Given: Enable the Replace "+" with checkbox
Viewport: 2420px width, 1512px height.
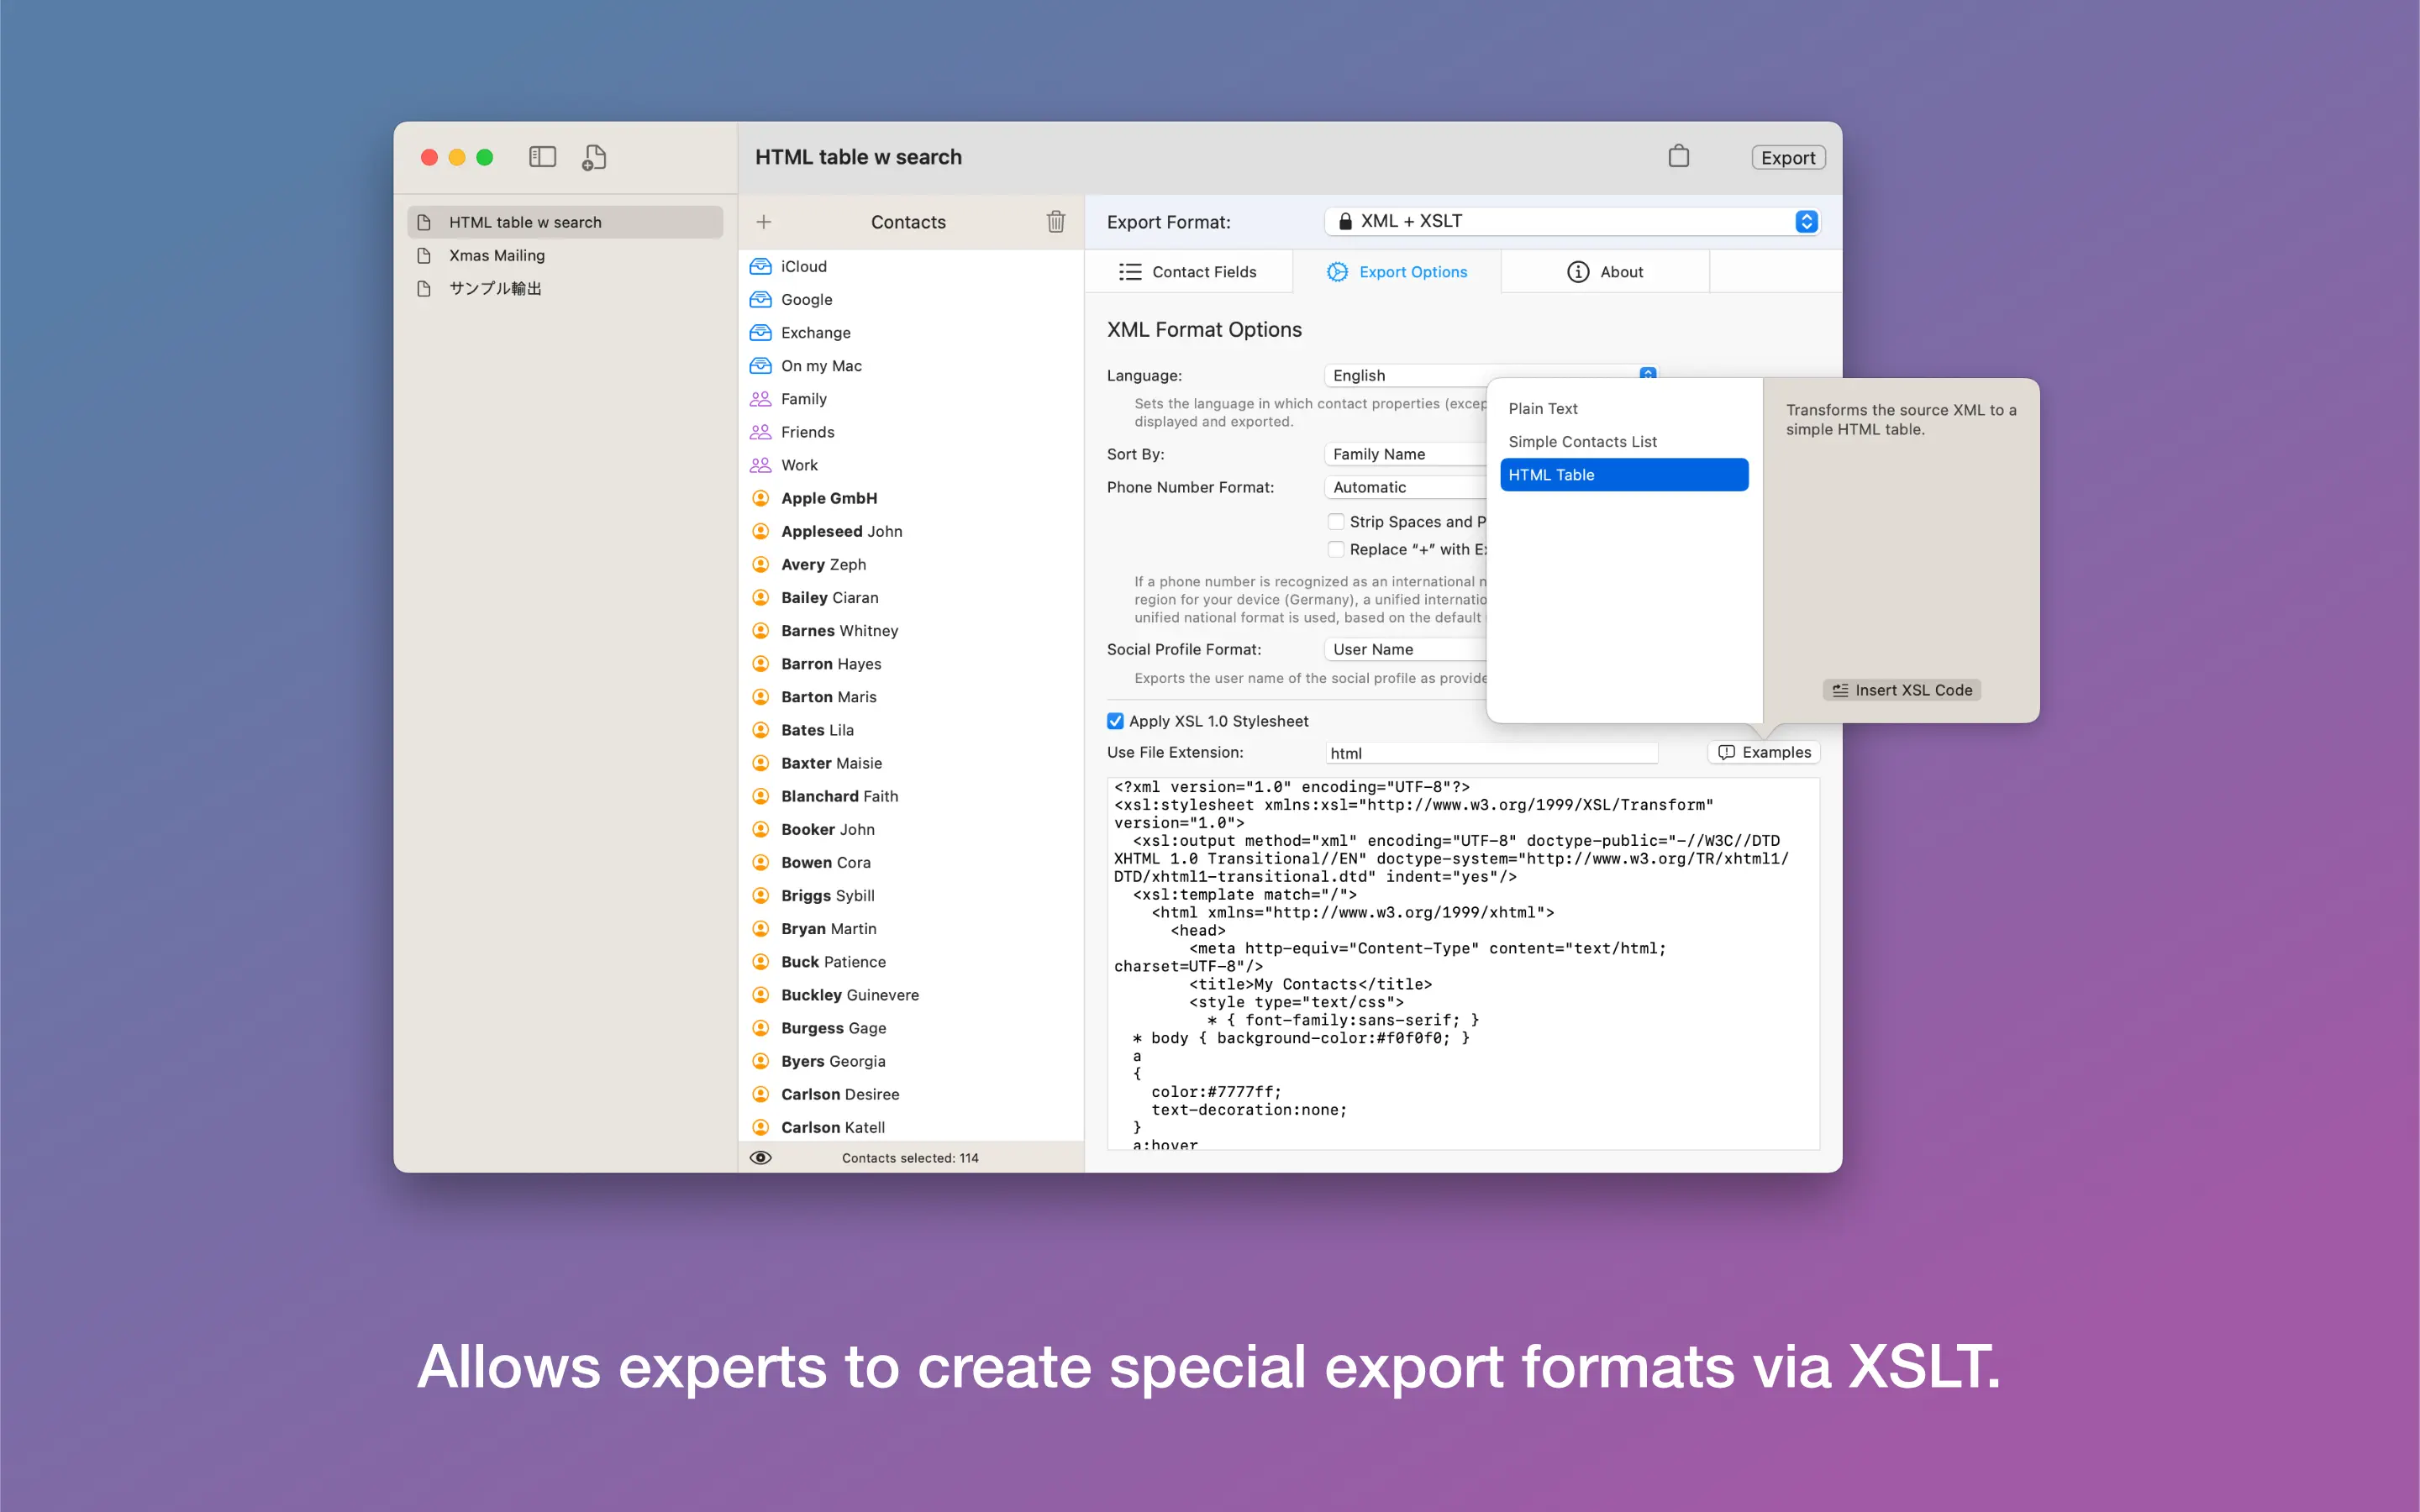Looking at the screenshot, I should pyautogui.click(x=1336, y=549).
